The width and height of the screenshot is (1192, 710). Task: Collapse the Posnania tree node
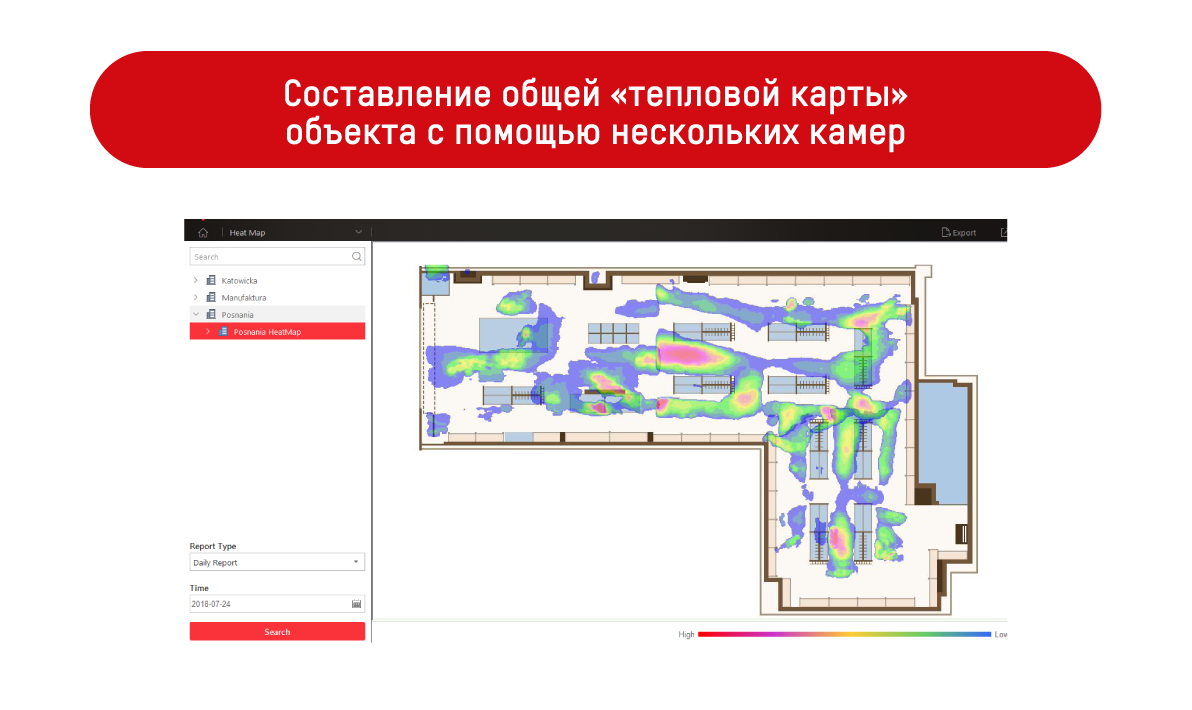(x=196, y=315)
